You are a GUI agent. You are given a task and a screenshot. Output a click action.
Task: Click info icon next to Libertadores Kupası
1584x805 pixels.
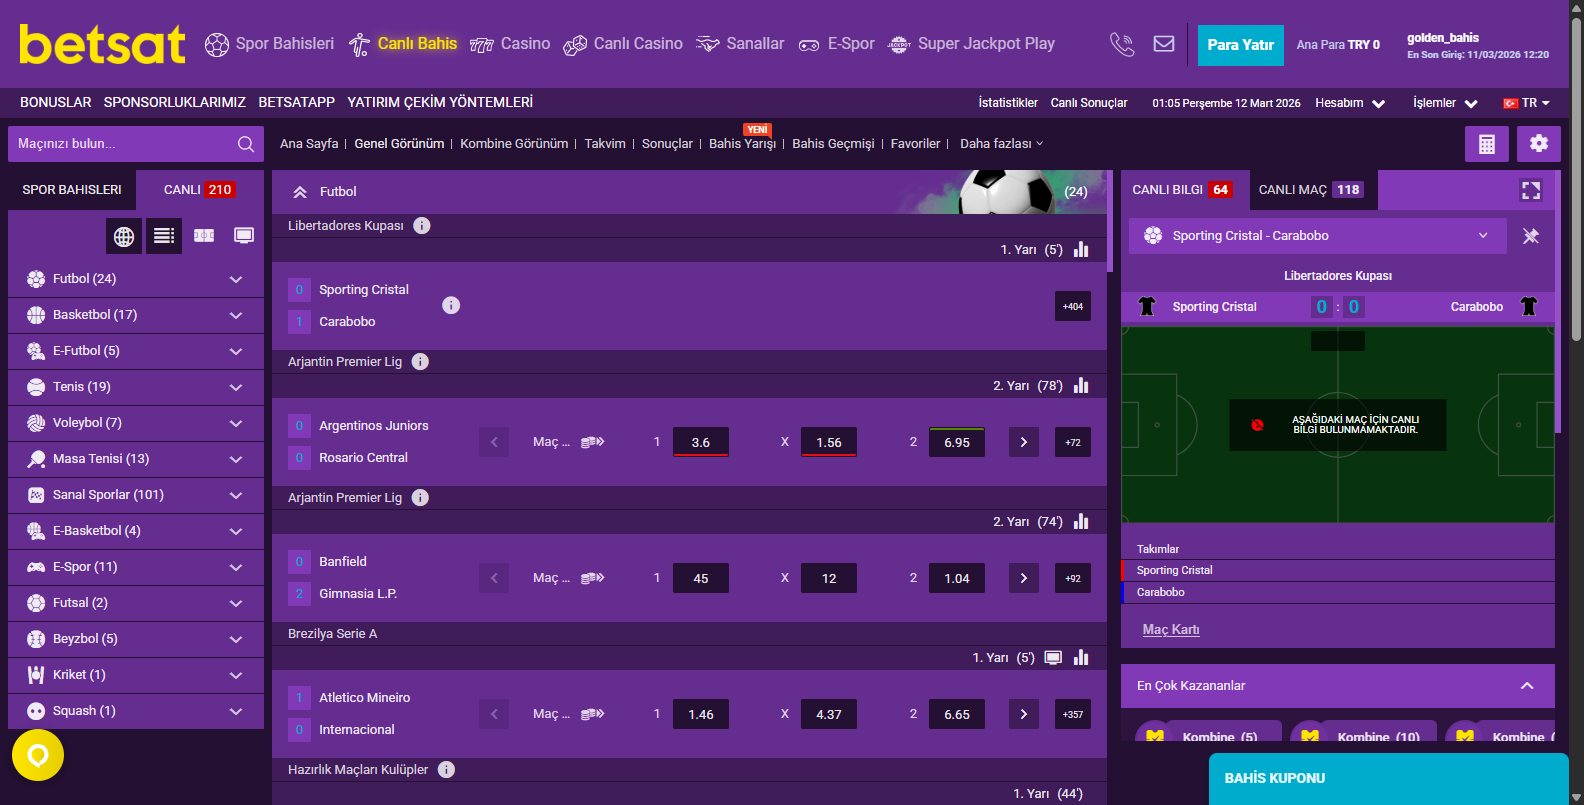pyautogui.click(x=422, y=226)
